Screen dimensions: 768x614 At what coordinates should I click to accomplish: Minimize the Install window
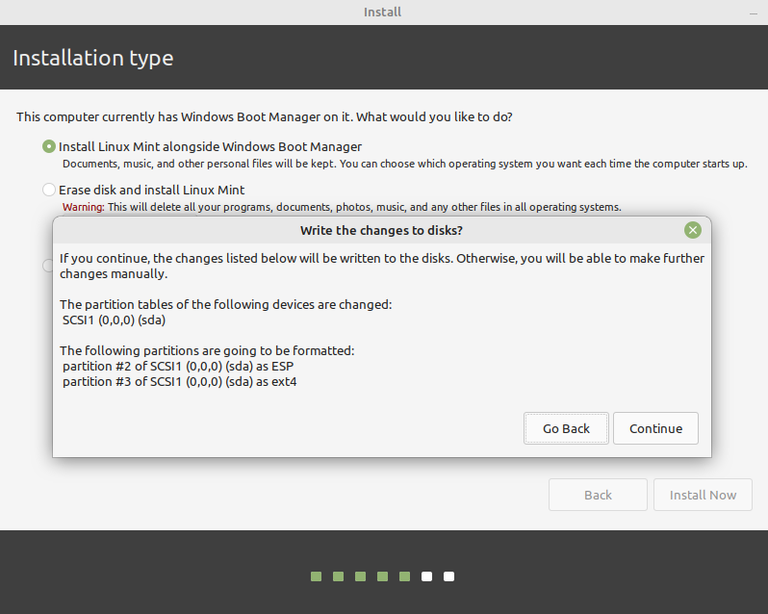(x=753, y=12)
